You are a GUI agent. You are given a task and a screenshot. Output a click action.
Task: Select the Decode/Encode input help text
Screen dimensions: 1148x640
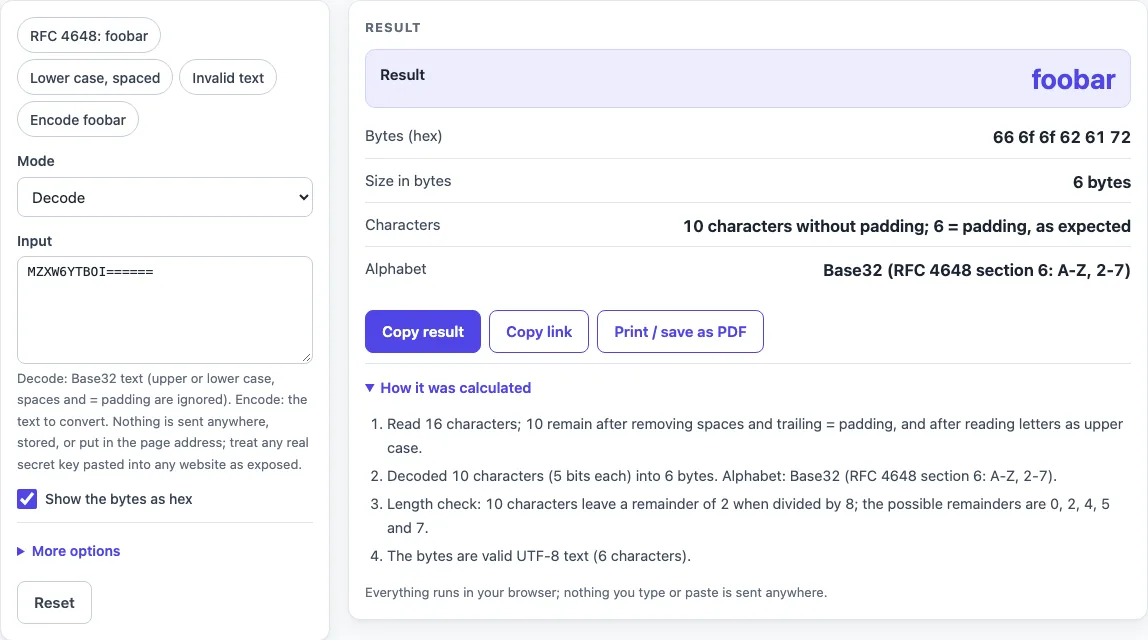[x=163, y=421]
